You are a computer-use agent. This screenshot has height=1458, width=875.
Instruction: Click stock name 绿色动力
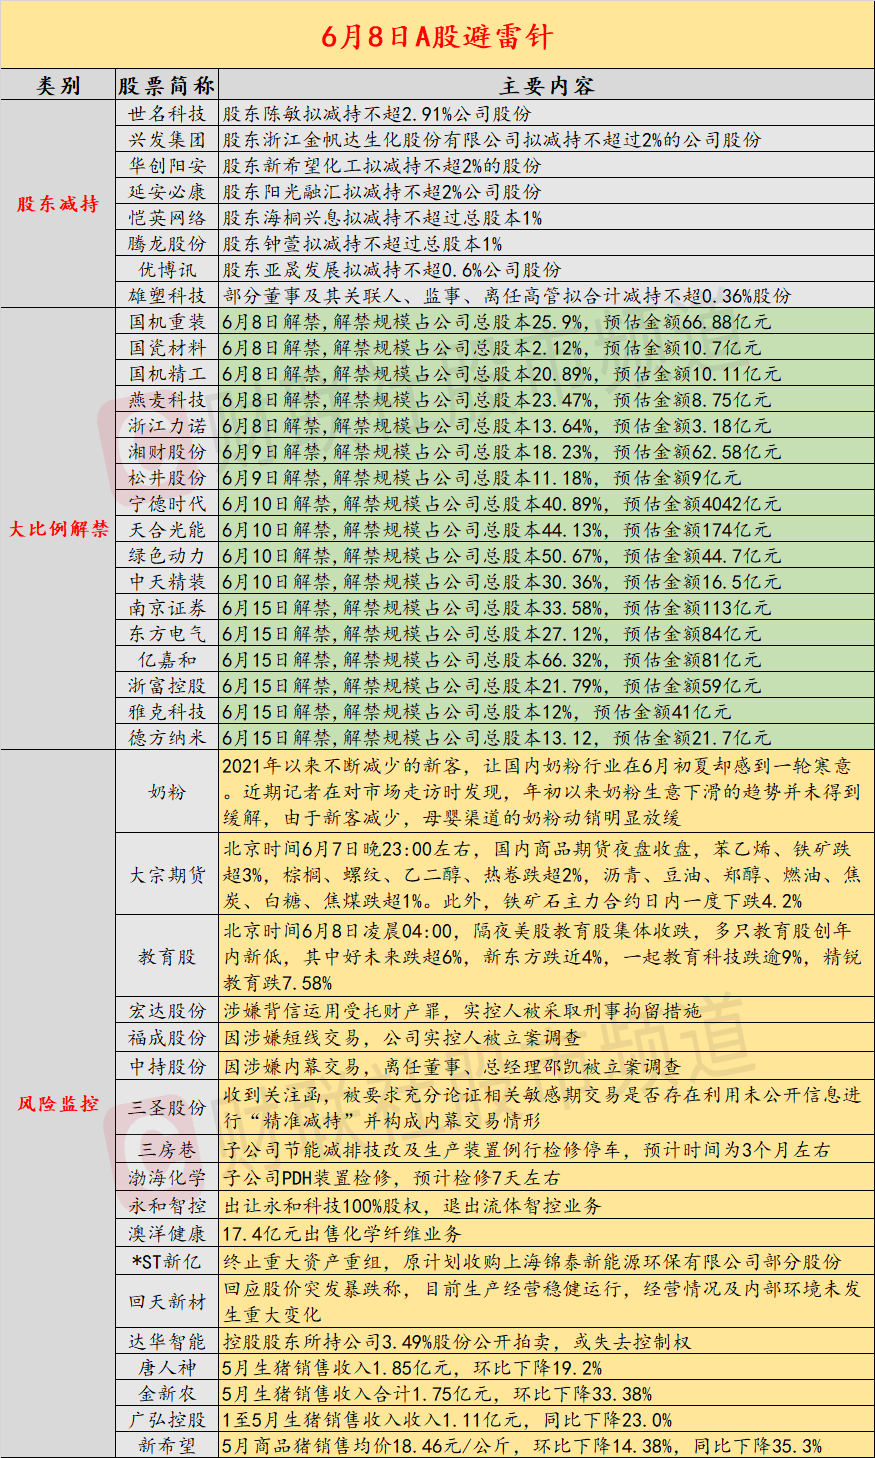coord(167,556)
